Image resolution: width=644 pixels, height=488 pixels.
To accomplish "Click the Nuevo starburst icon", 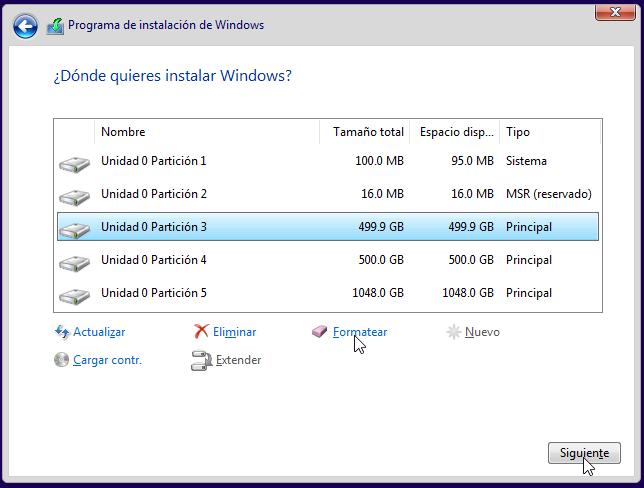I will (453, 332).
